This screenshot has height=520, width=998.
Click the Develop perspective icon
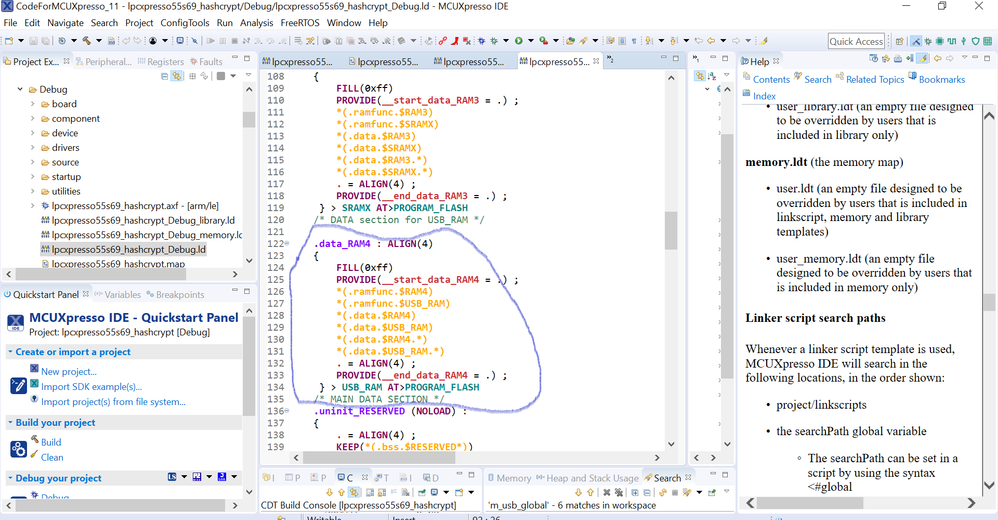[916, 41]
